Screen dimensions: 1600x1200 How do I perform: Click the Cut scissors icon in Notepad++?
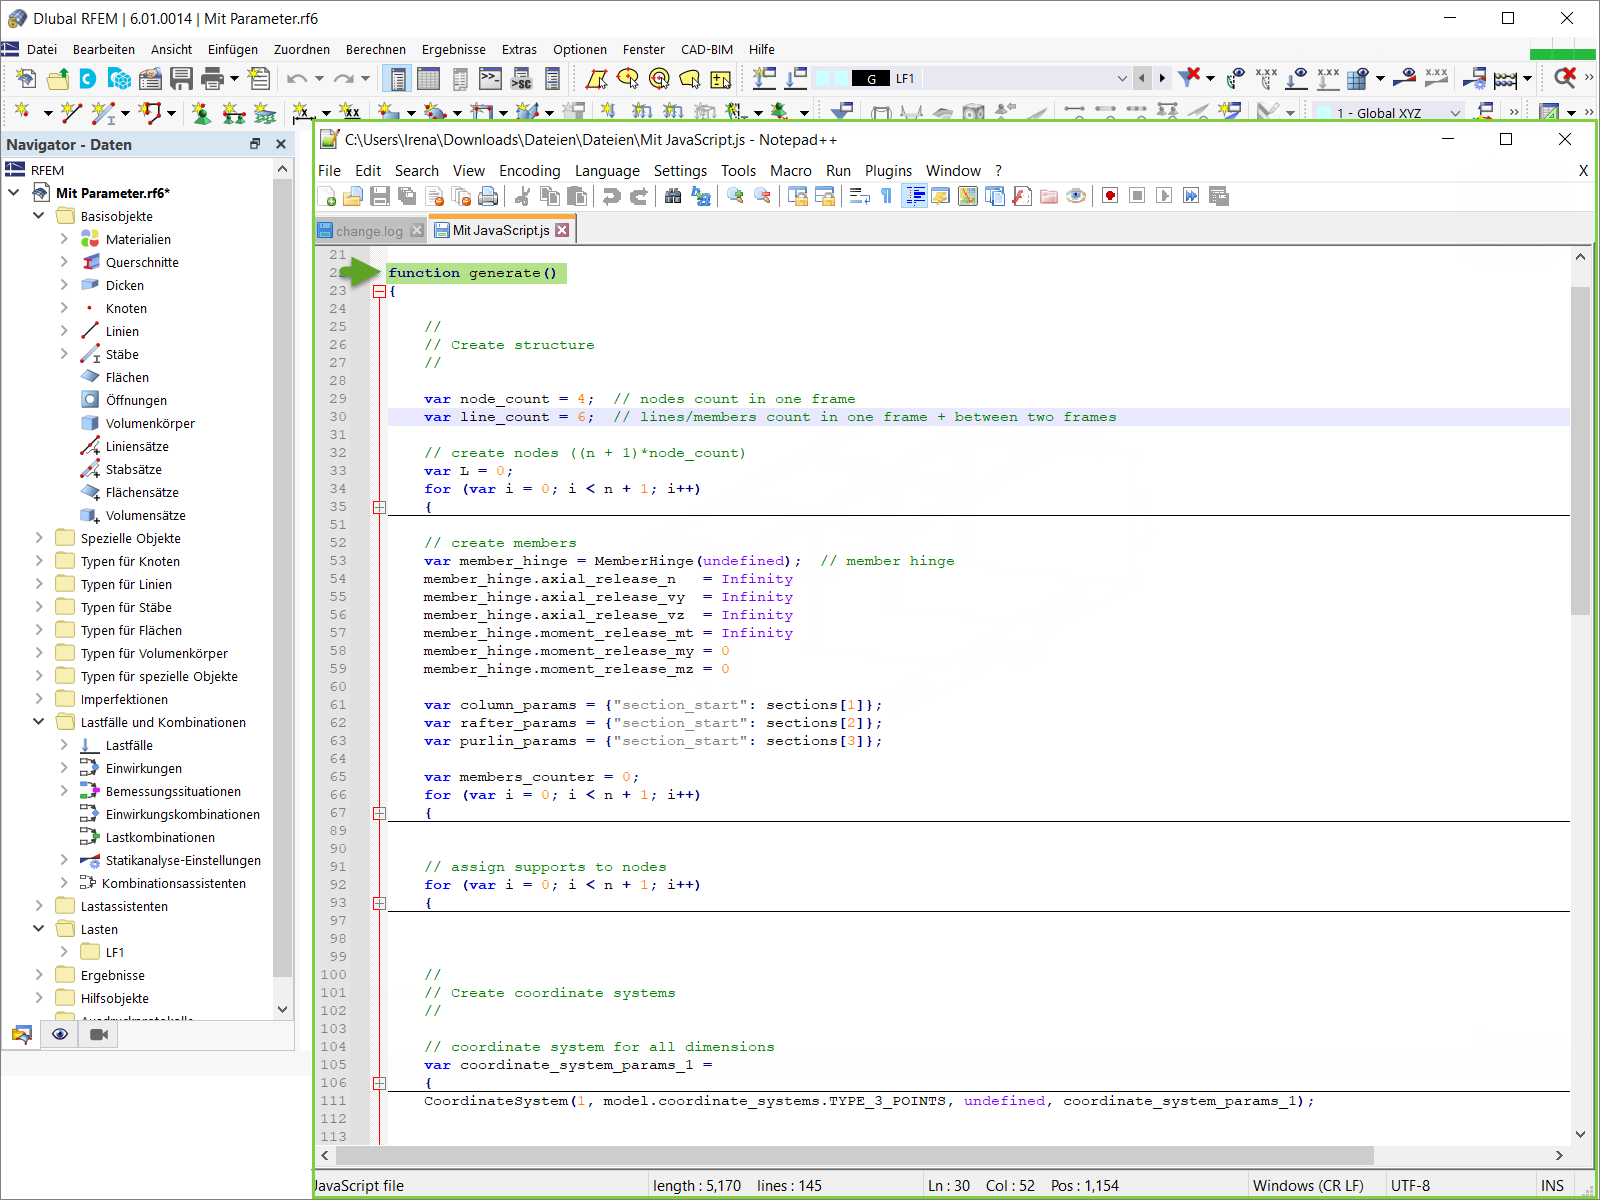522,196
